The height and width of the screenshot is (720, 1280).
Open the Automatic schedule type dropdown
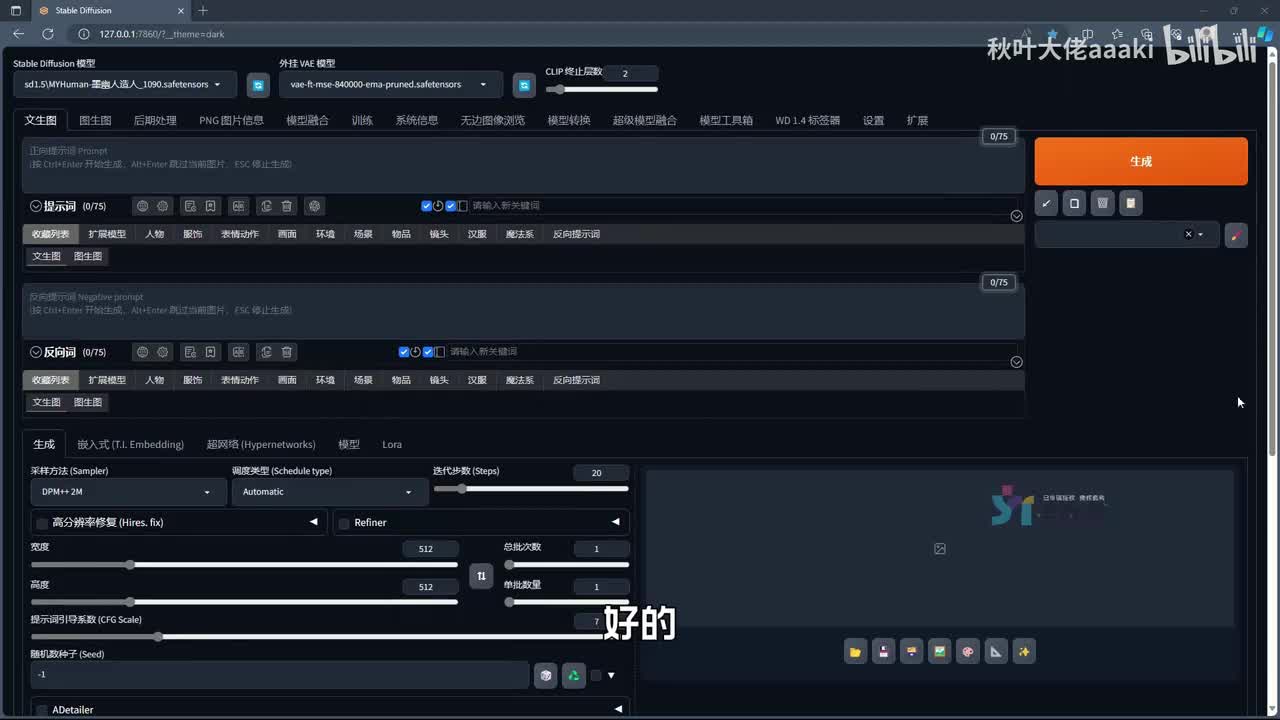[x=329, y=492]
